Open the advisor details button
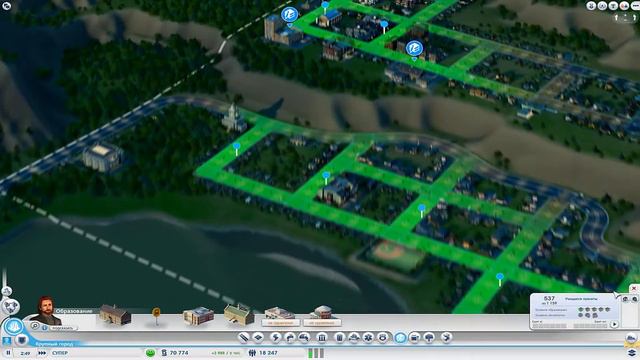This screenshot has height=360, width=640. coord(63,328)
